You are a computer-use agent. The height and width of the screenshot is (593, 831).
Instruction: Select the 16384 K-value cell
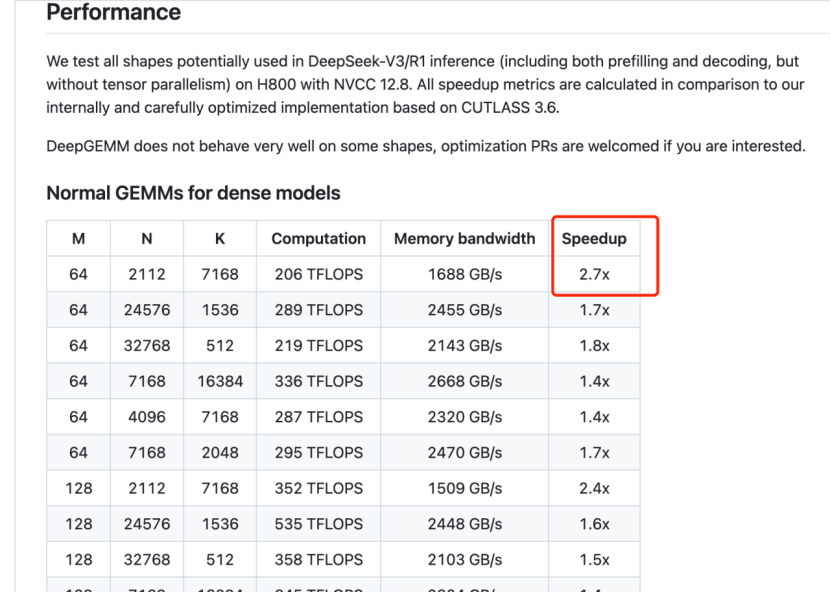click(x=220, y=381)
